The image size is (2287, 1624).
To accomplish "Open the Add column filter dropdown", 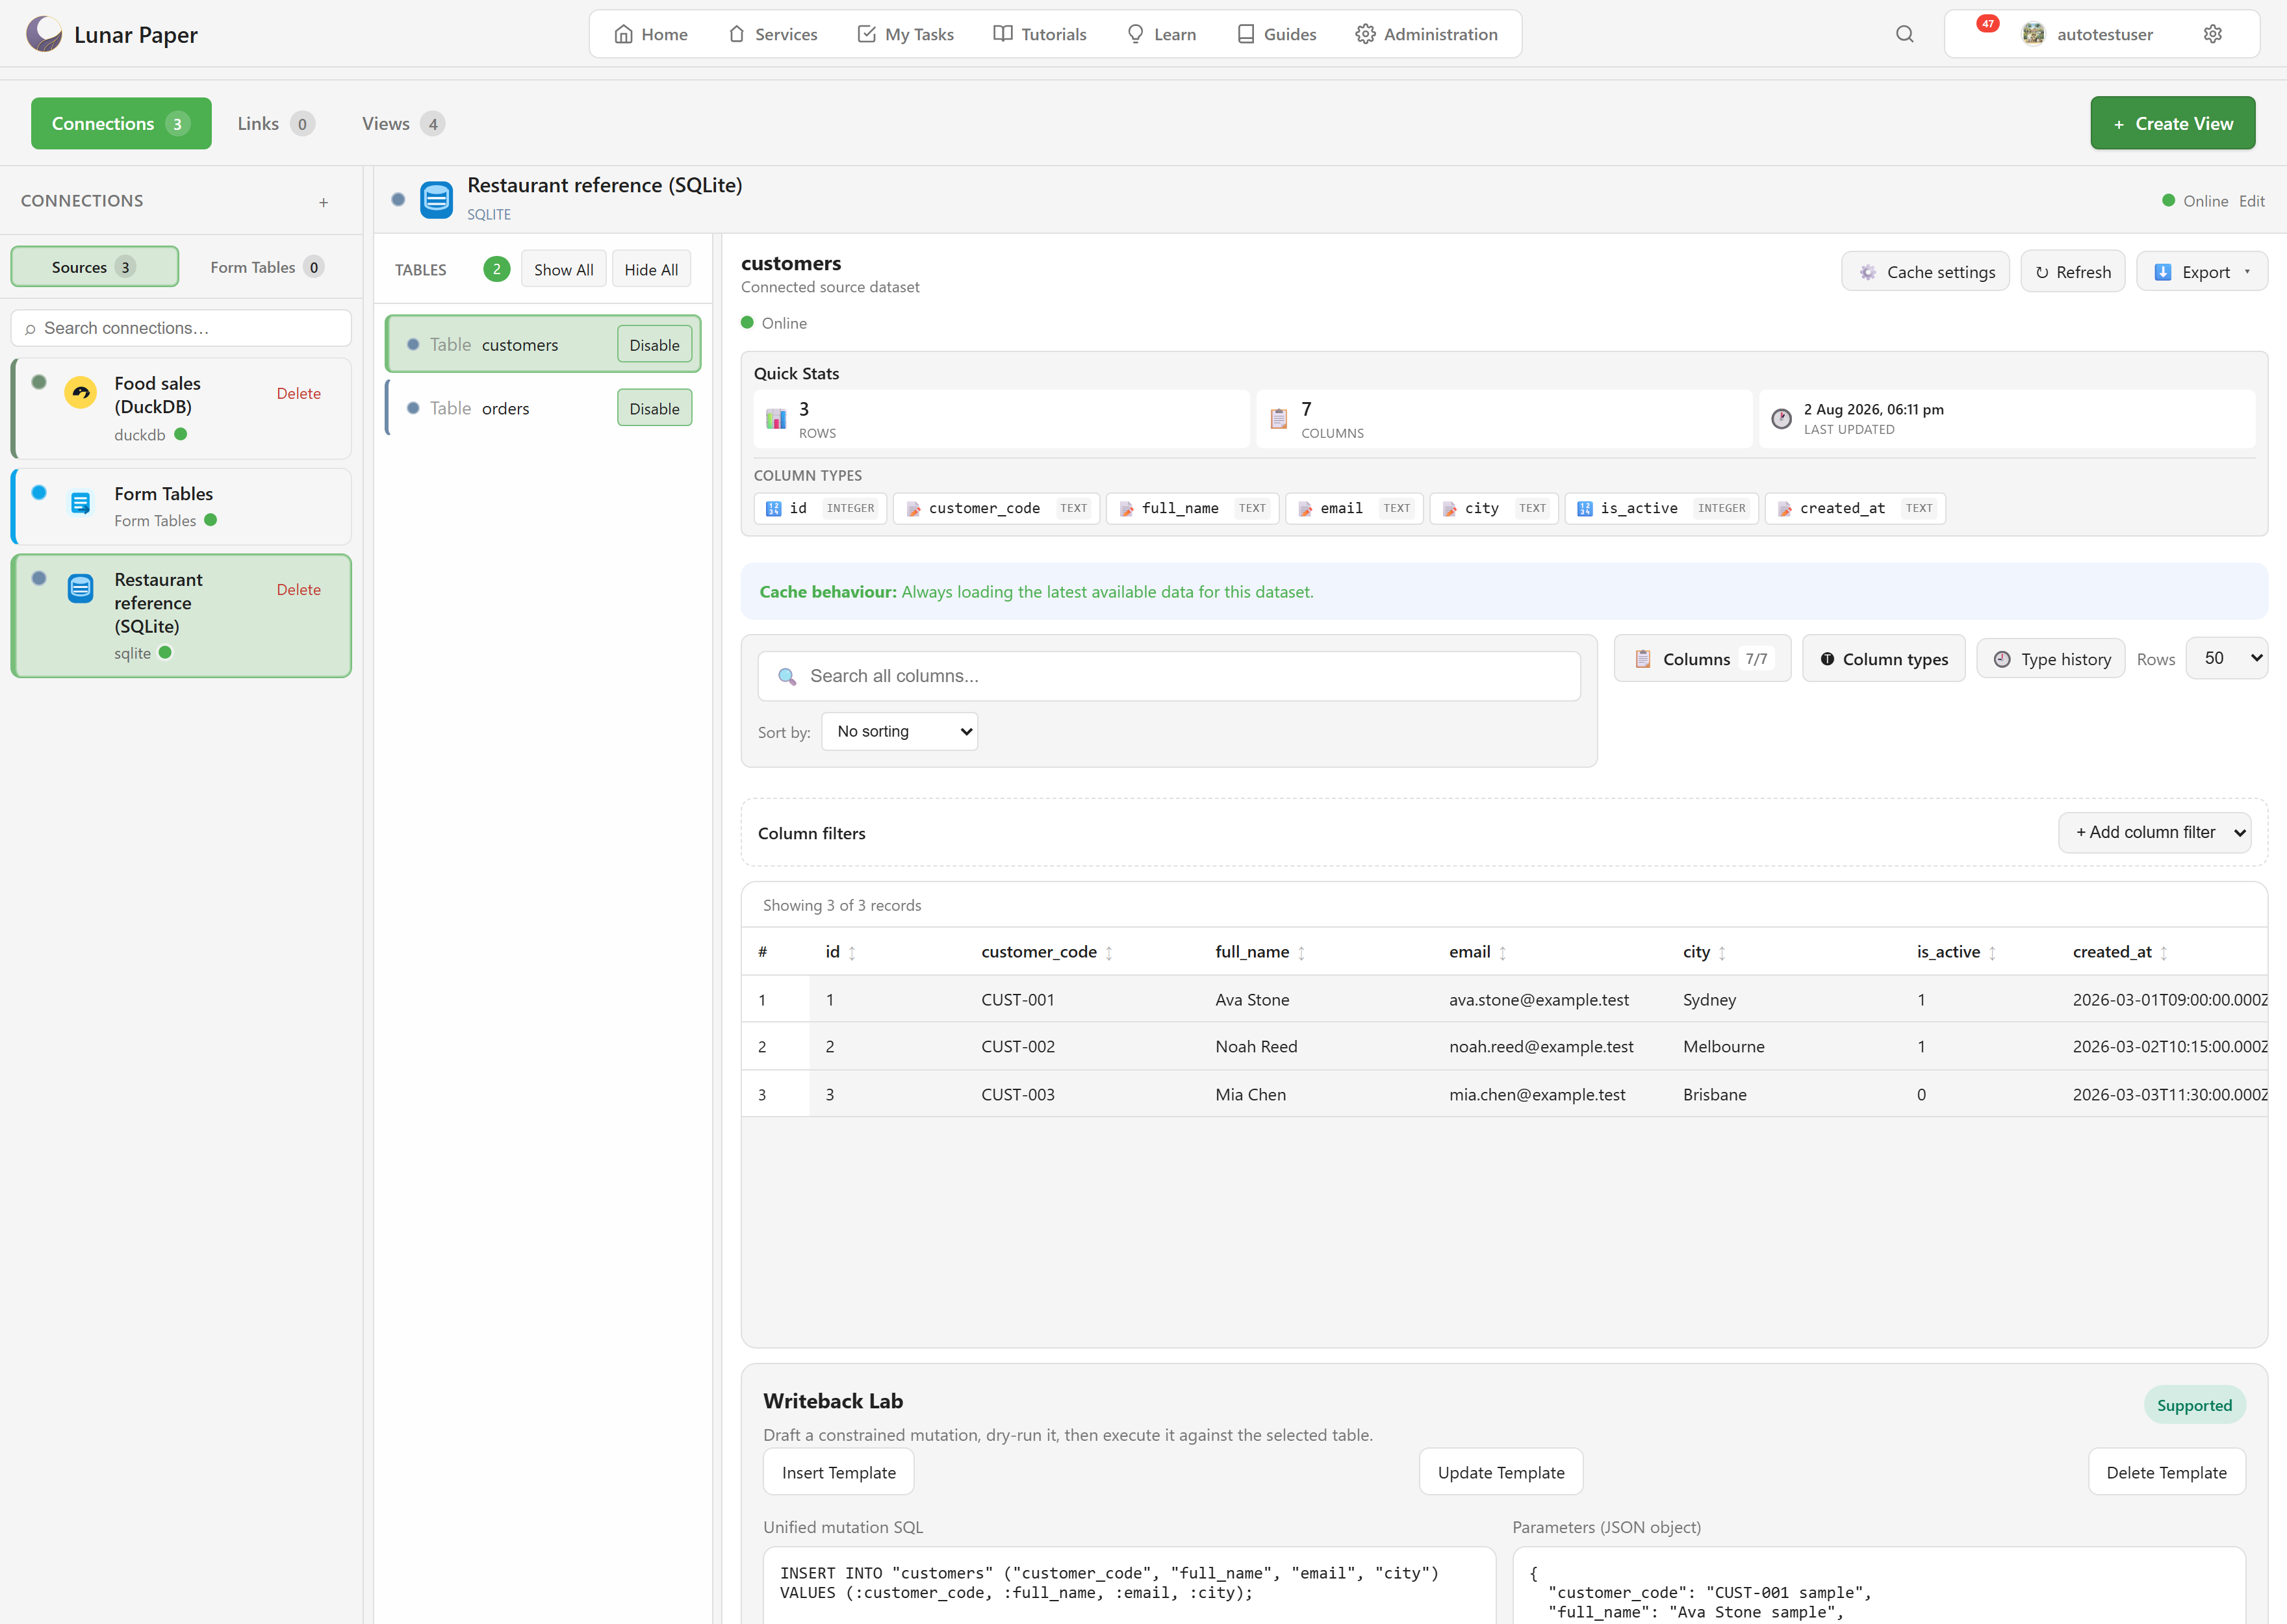I will (x=2154, y=832).
